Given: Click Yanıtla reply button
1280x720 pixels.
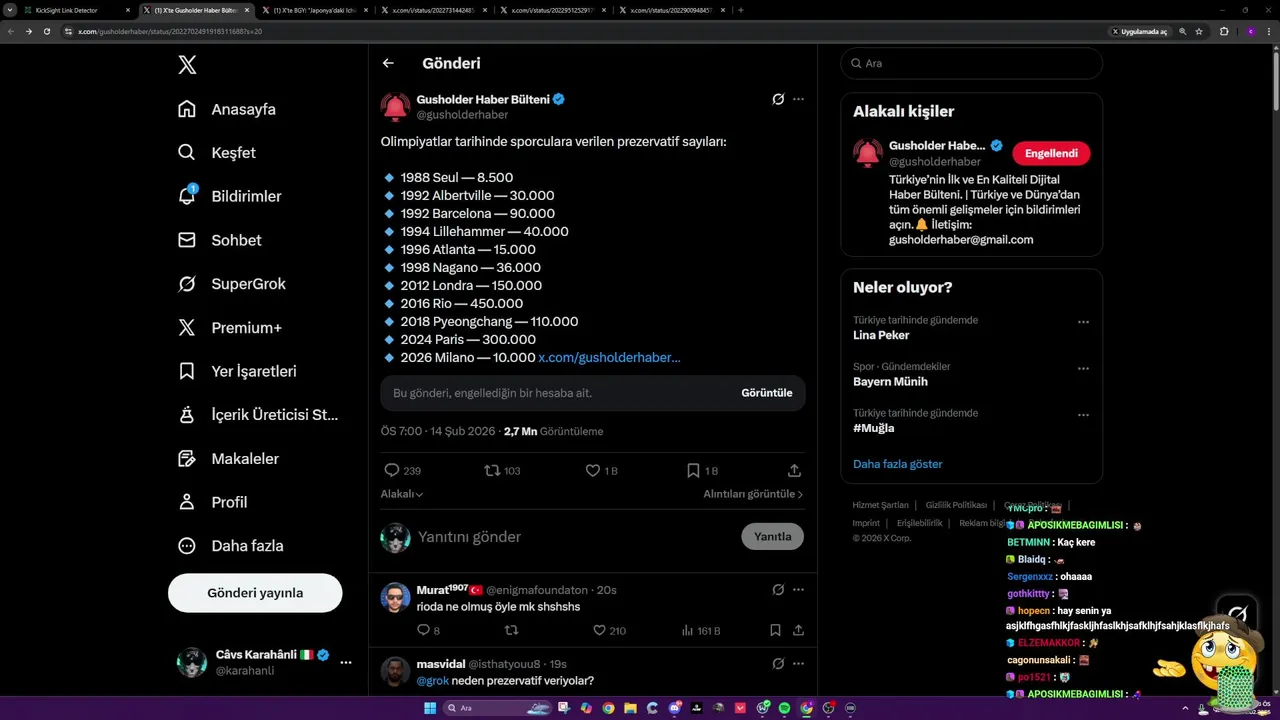Looking at the screenshot, I should coord(772,537).
